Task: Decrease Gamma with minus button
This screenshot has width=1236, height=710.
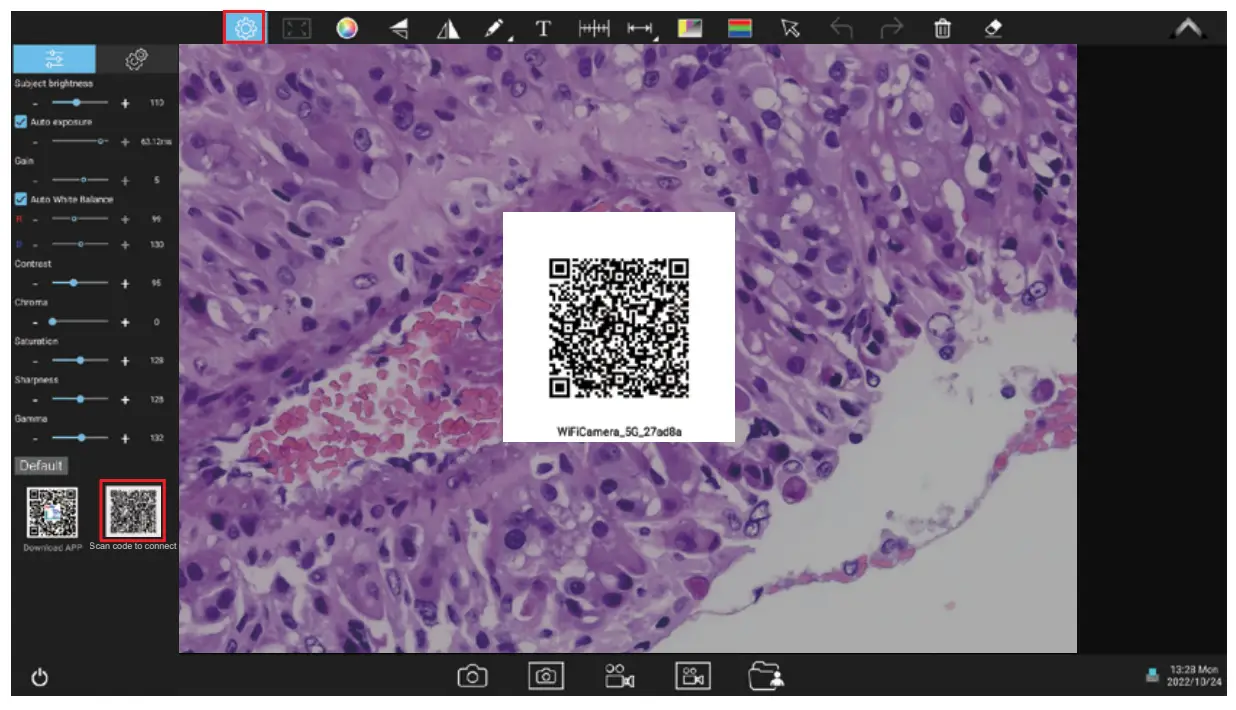Action: coord(35,438)
